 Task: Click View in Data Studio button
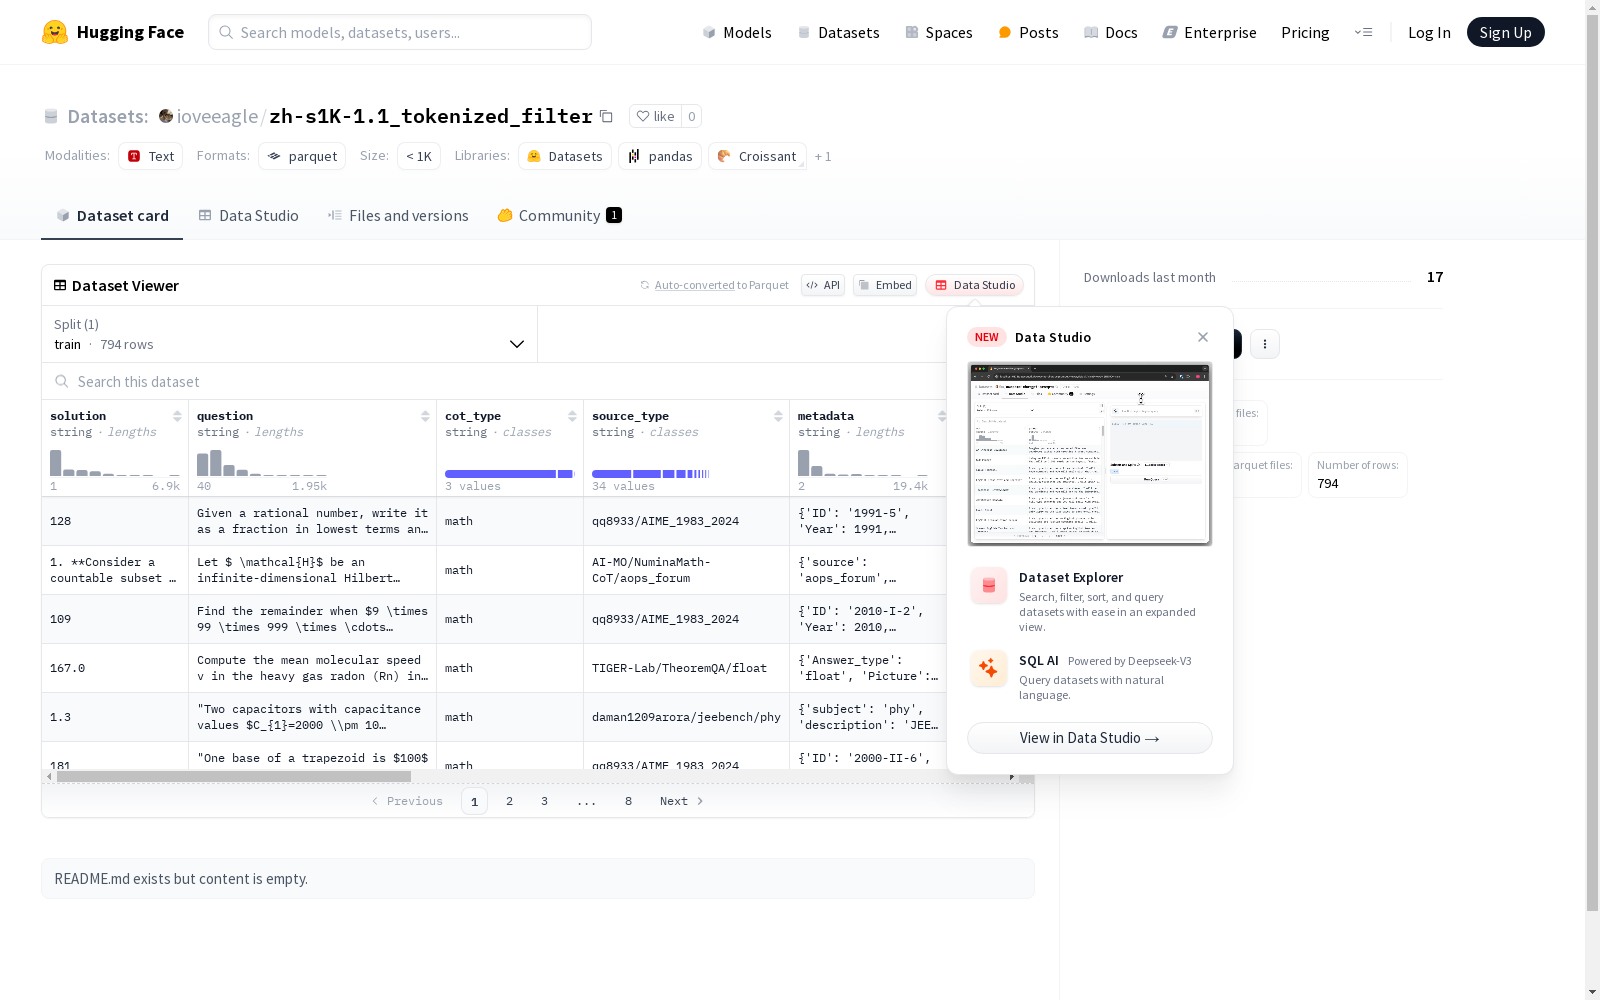[1090, 738]
